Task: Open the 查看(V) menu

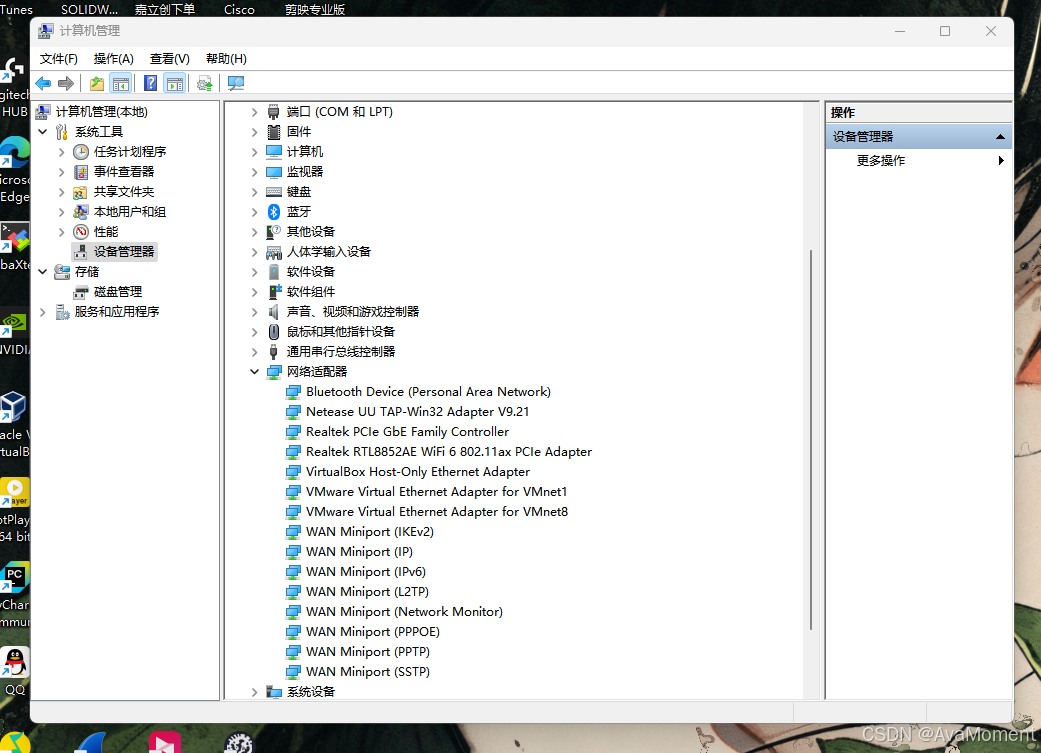Action: [169, 58]
